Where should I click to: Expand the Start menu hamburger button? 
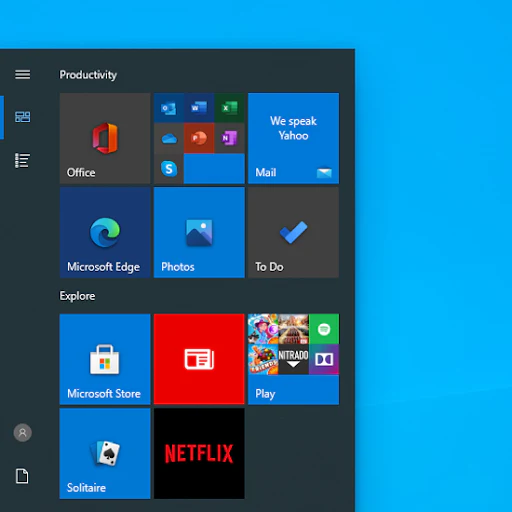tap(22, 74)
